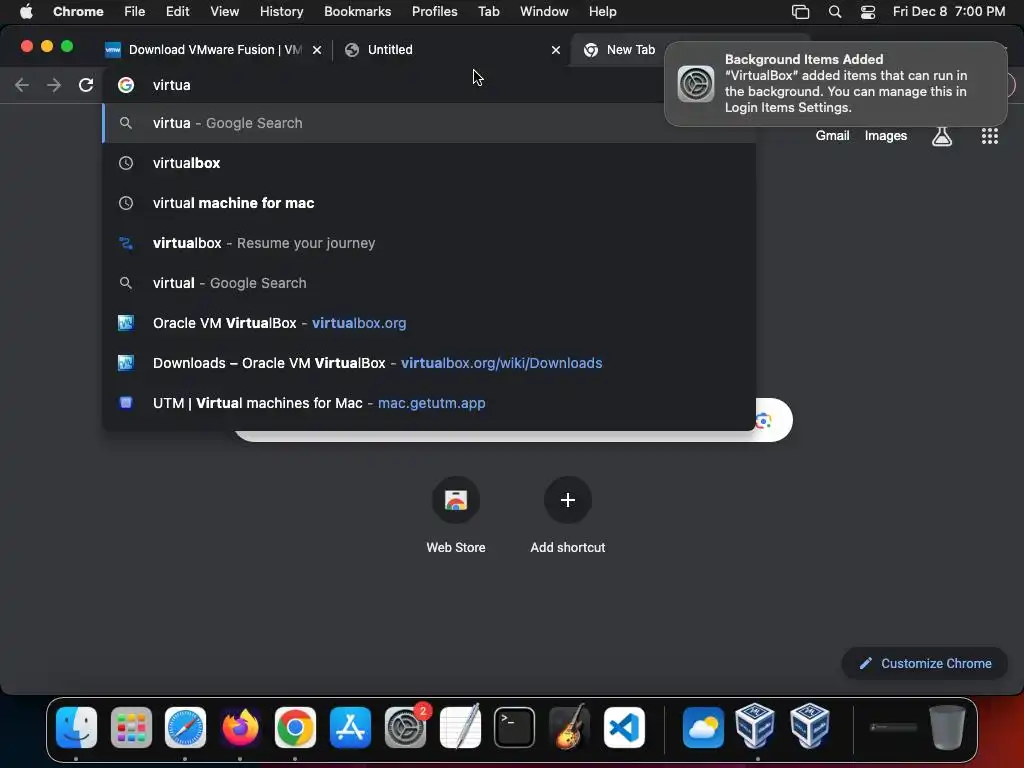1024x768 pixels.
Task: Open the Downloads – Oracle VM VirtualBox suggestion
Action: (429, 363)
